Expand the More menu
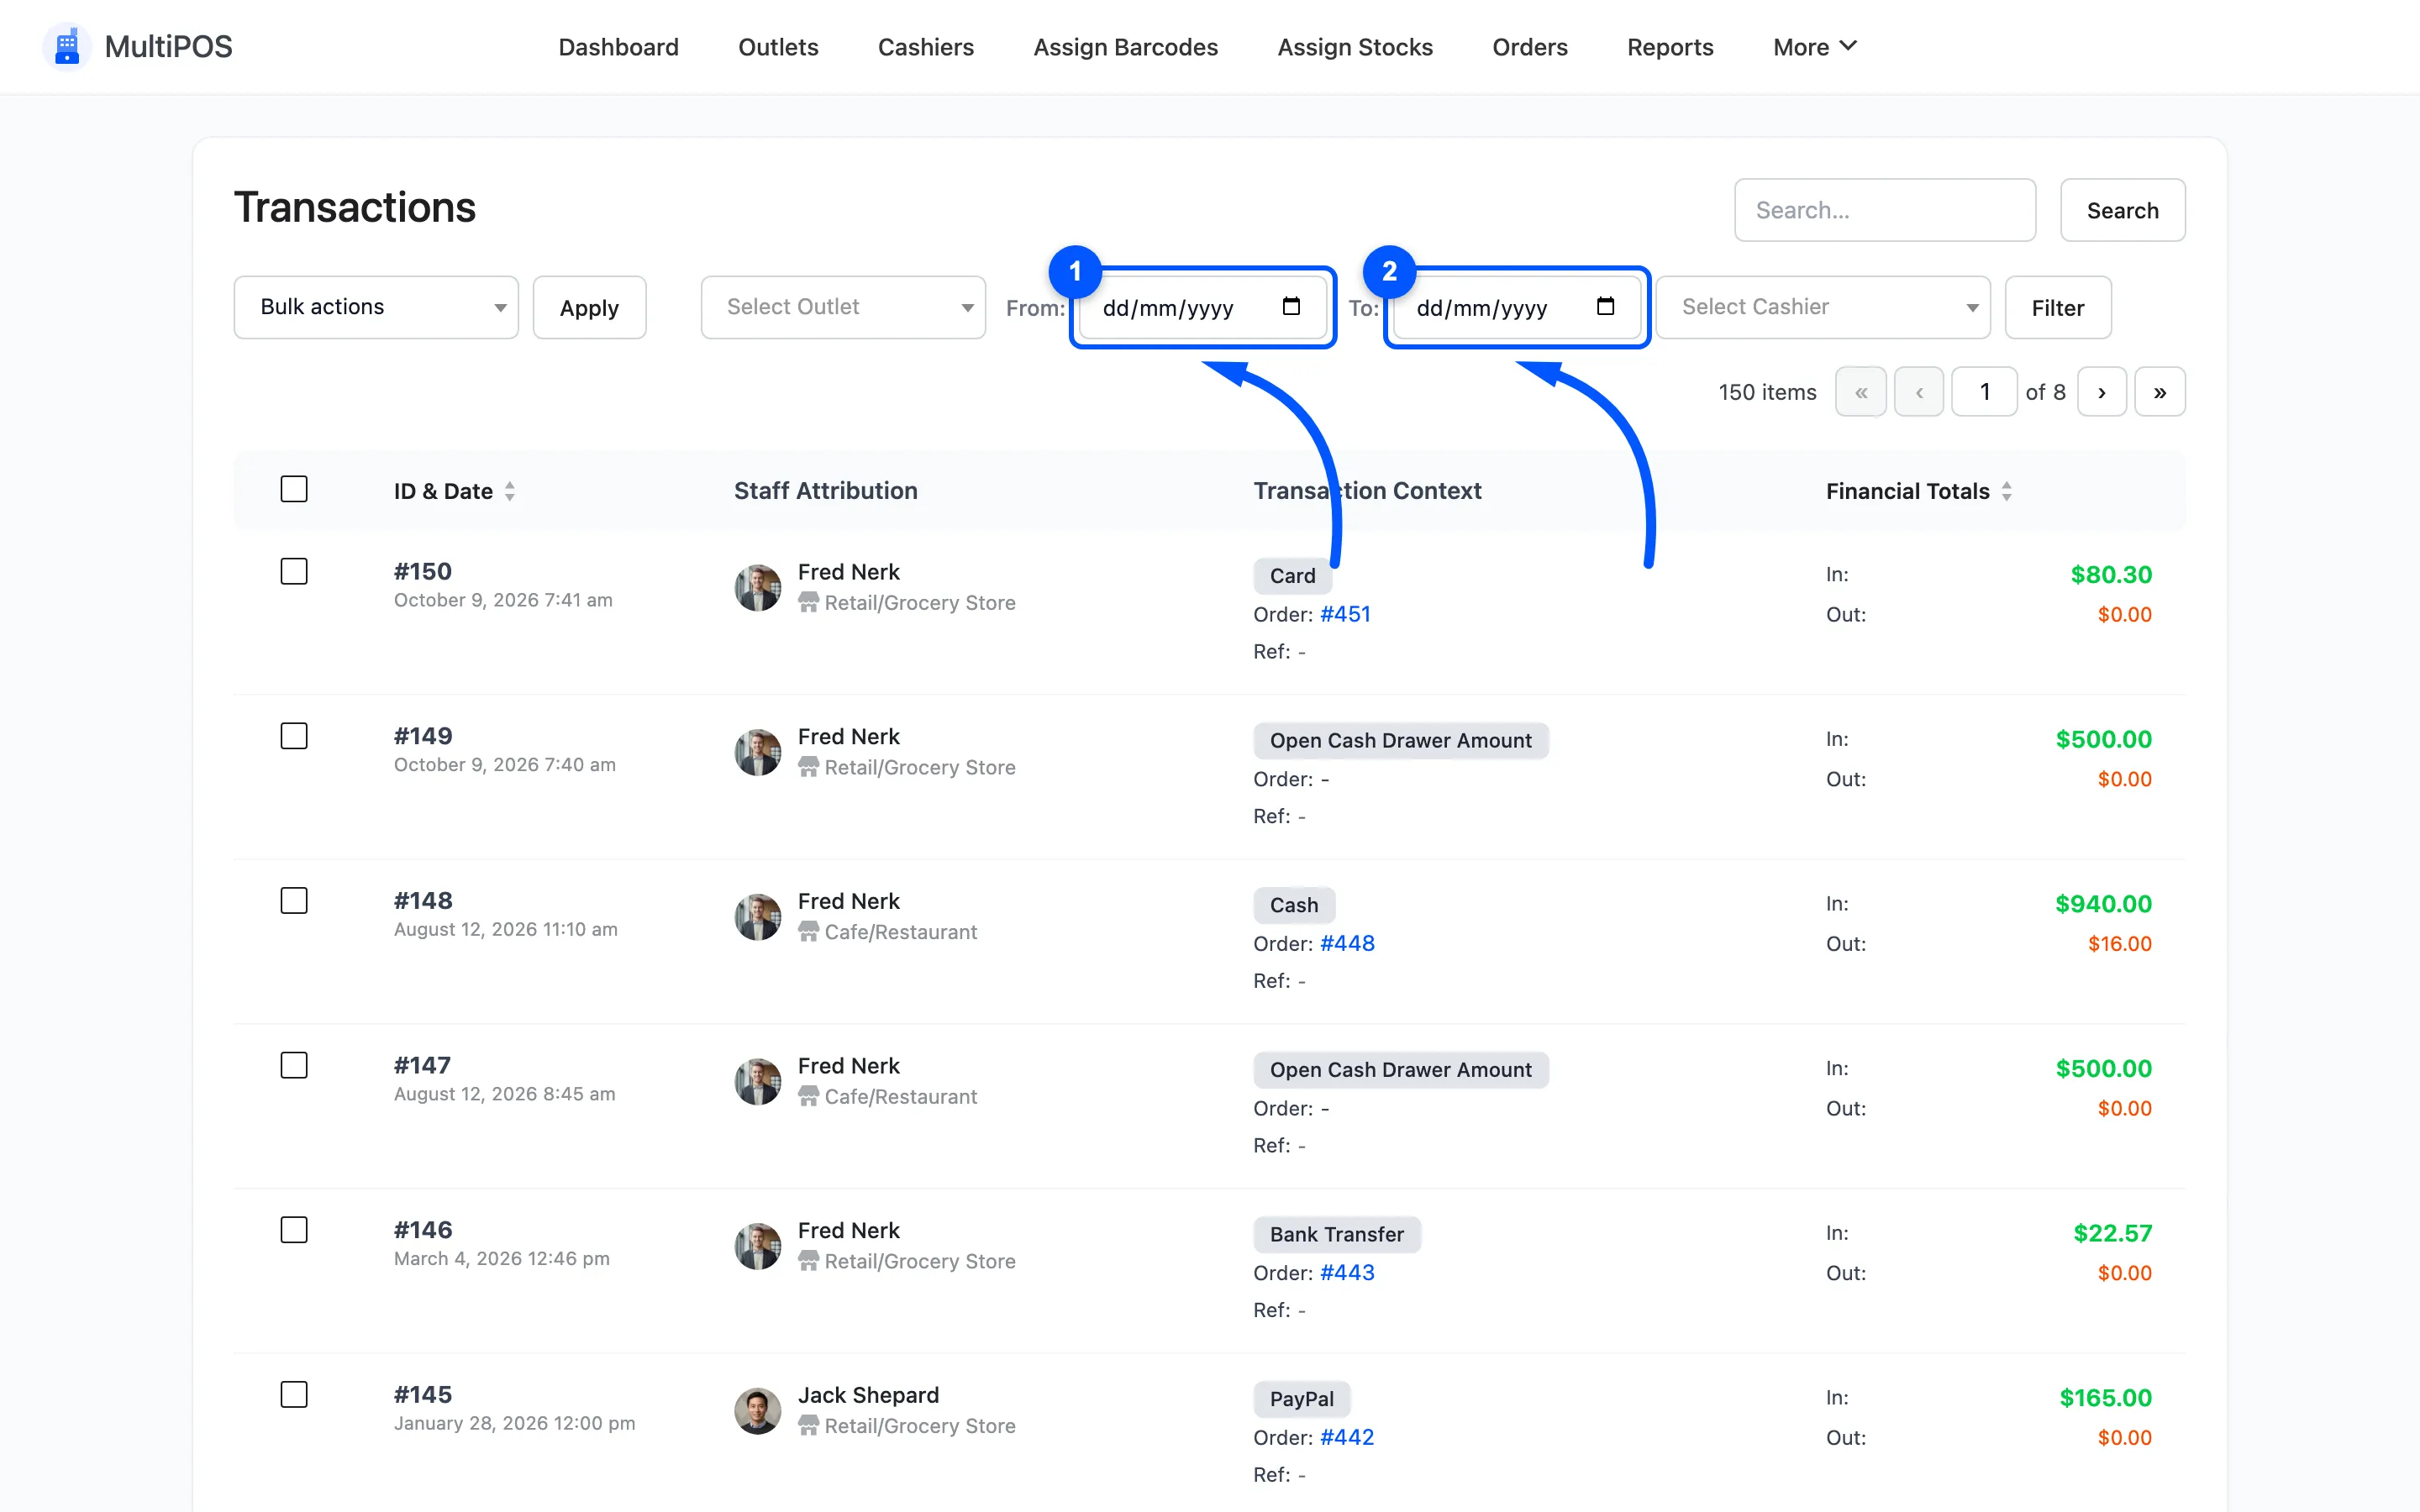 [1814, 47]
